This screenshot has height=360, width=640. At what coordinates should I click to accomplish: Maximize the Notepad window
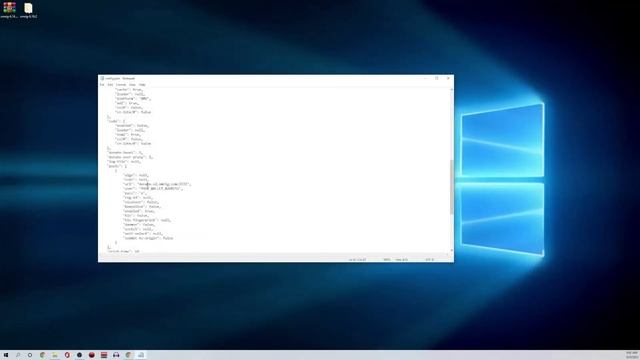click(x=436, y=78)
